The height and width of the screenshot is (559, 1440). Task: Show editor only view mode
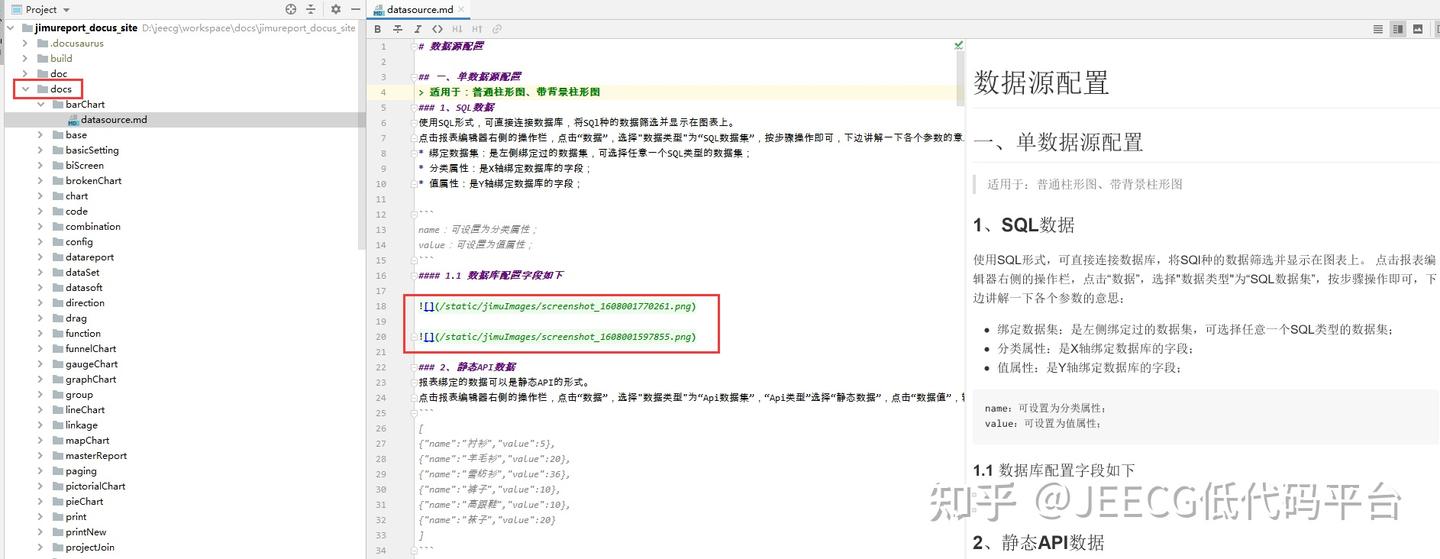coord(1378,29)
